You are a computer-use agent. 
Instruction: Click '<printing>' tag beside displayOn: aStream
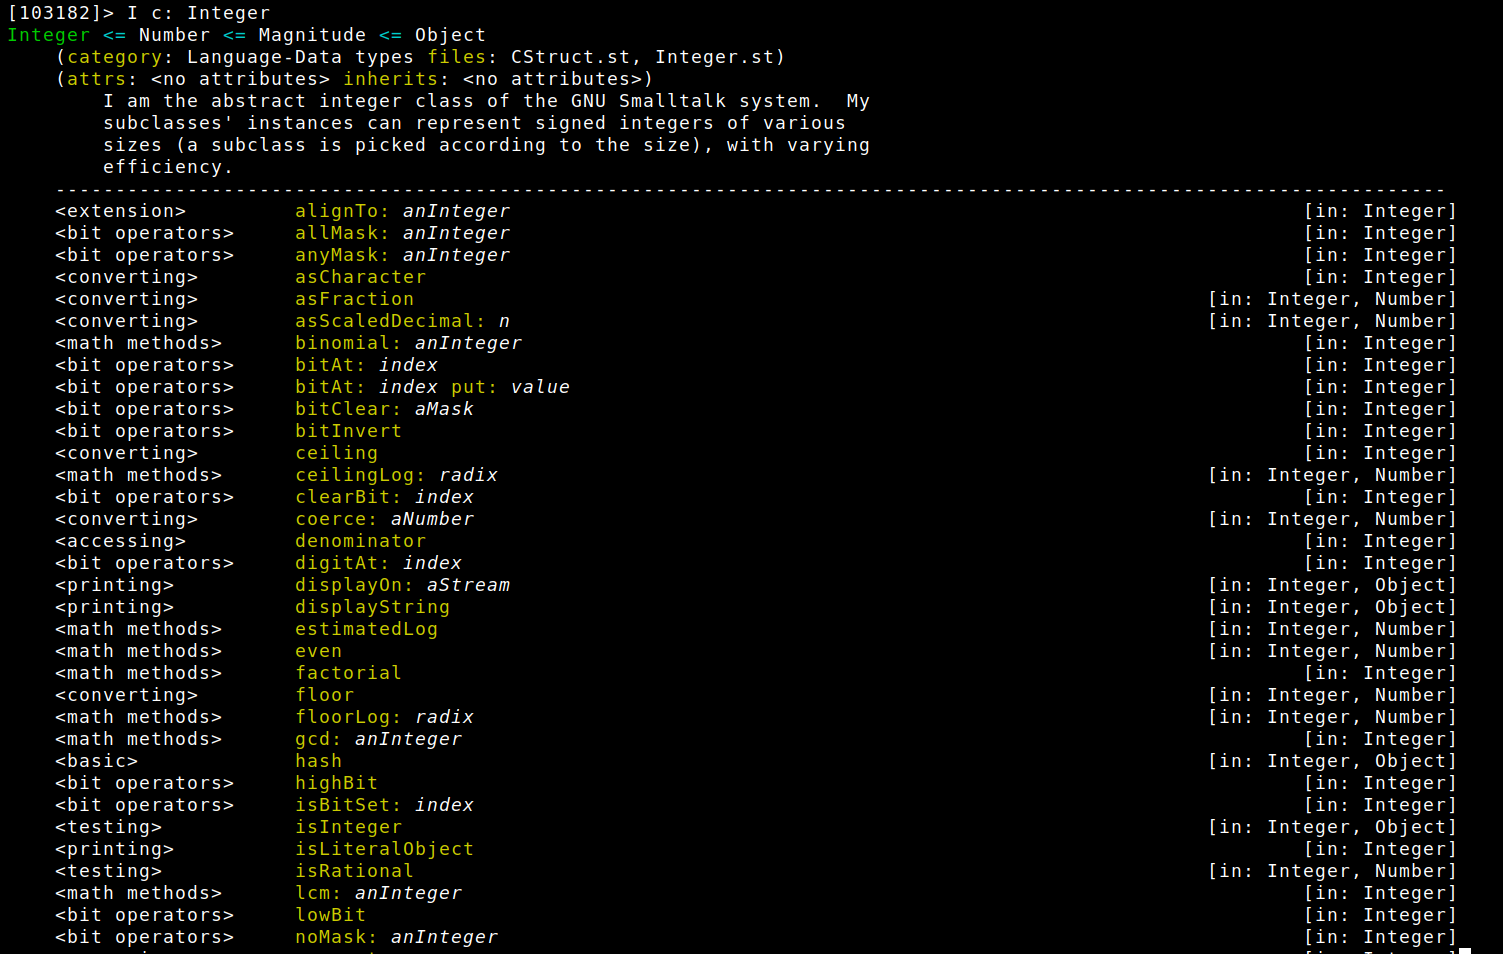[114, 585]
